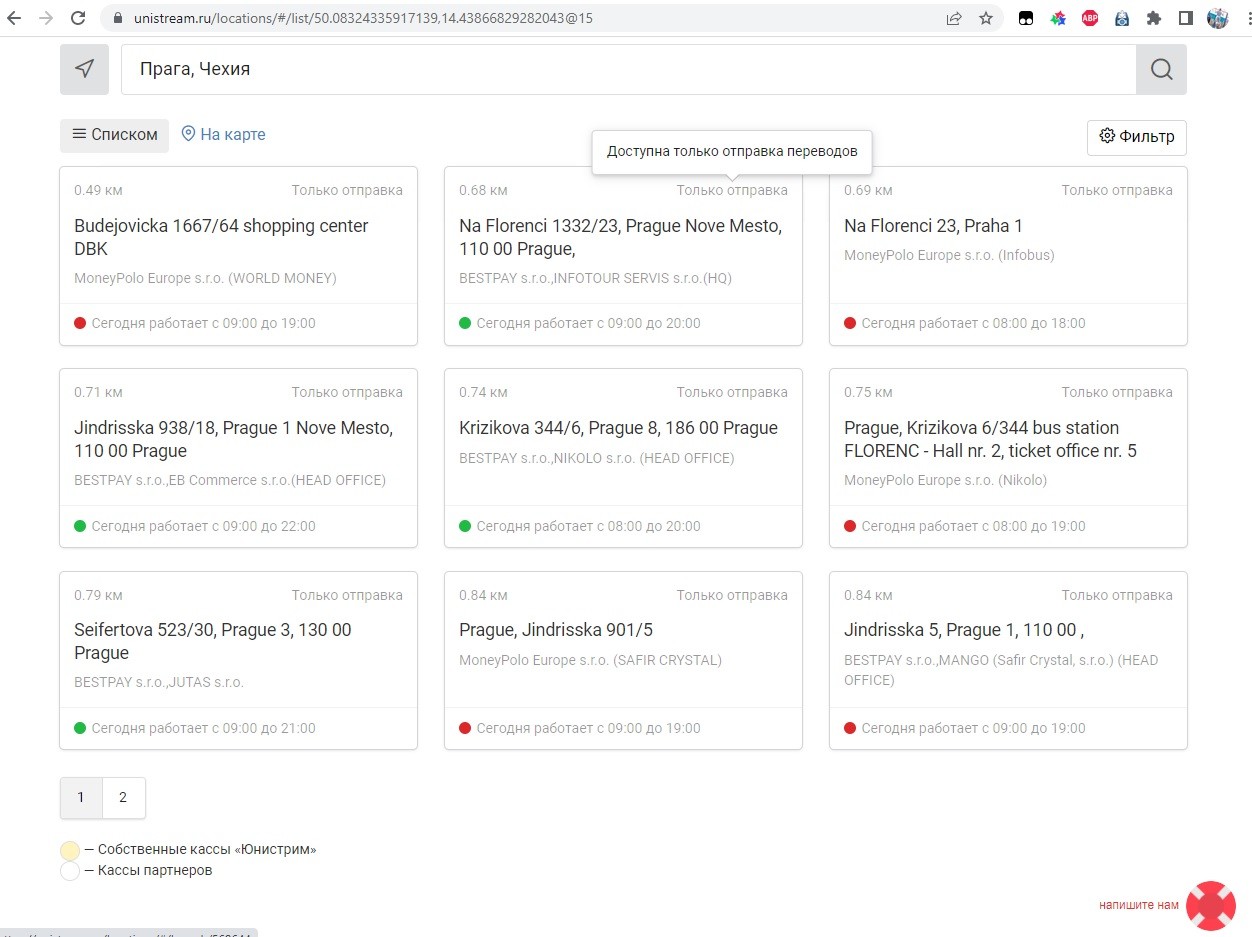Click 'MoneyPolo Europe s.r.o. (Nikolo)' text
The width and height of the screenshot is (1252, 937).
click(945, 480)
